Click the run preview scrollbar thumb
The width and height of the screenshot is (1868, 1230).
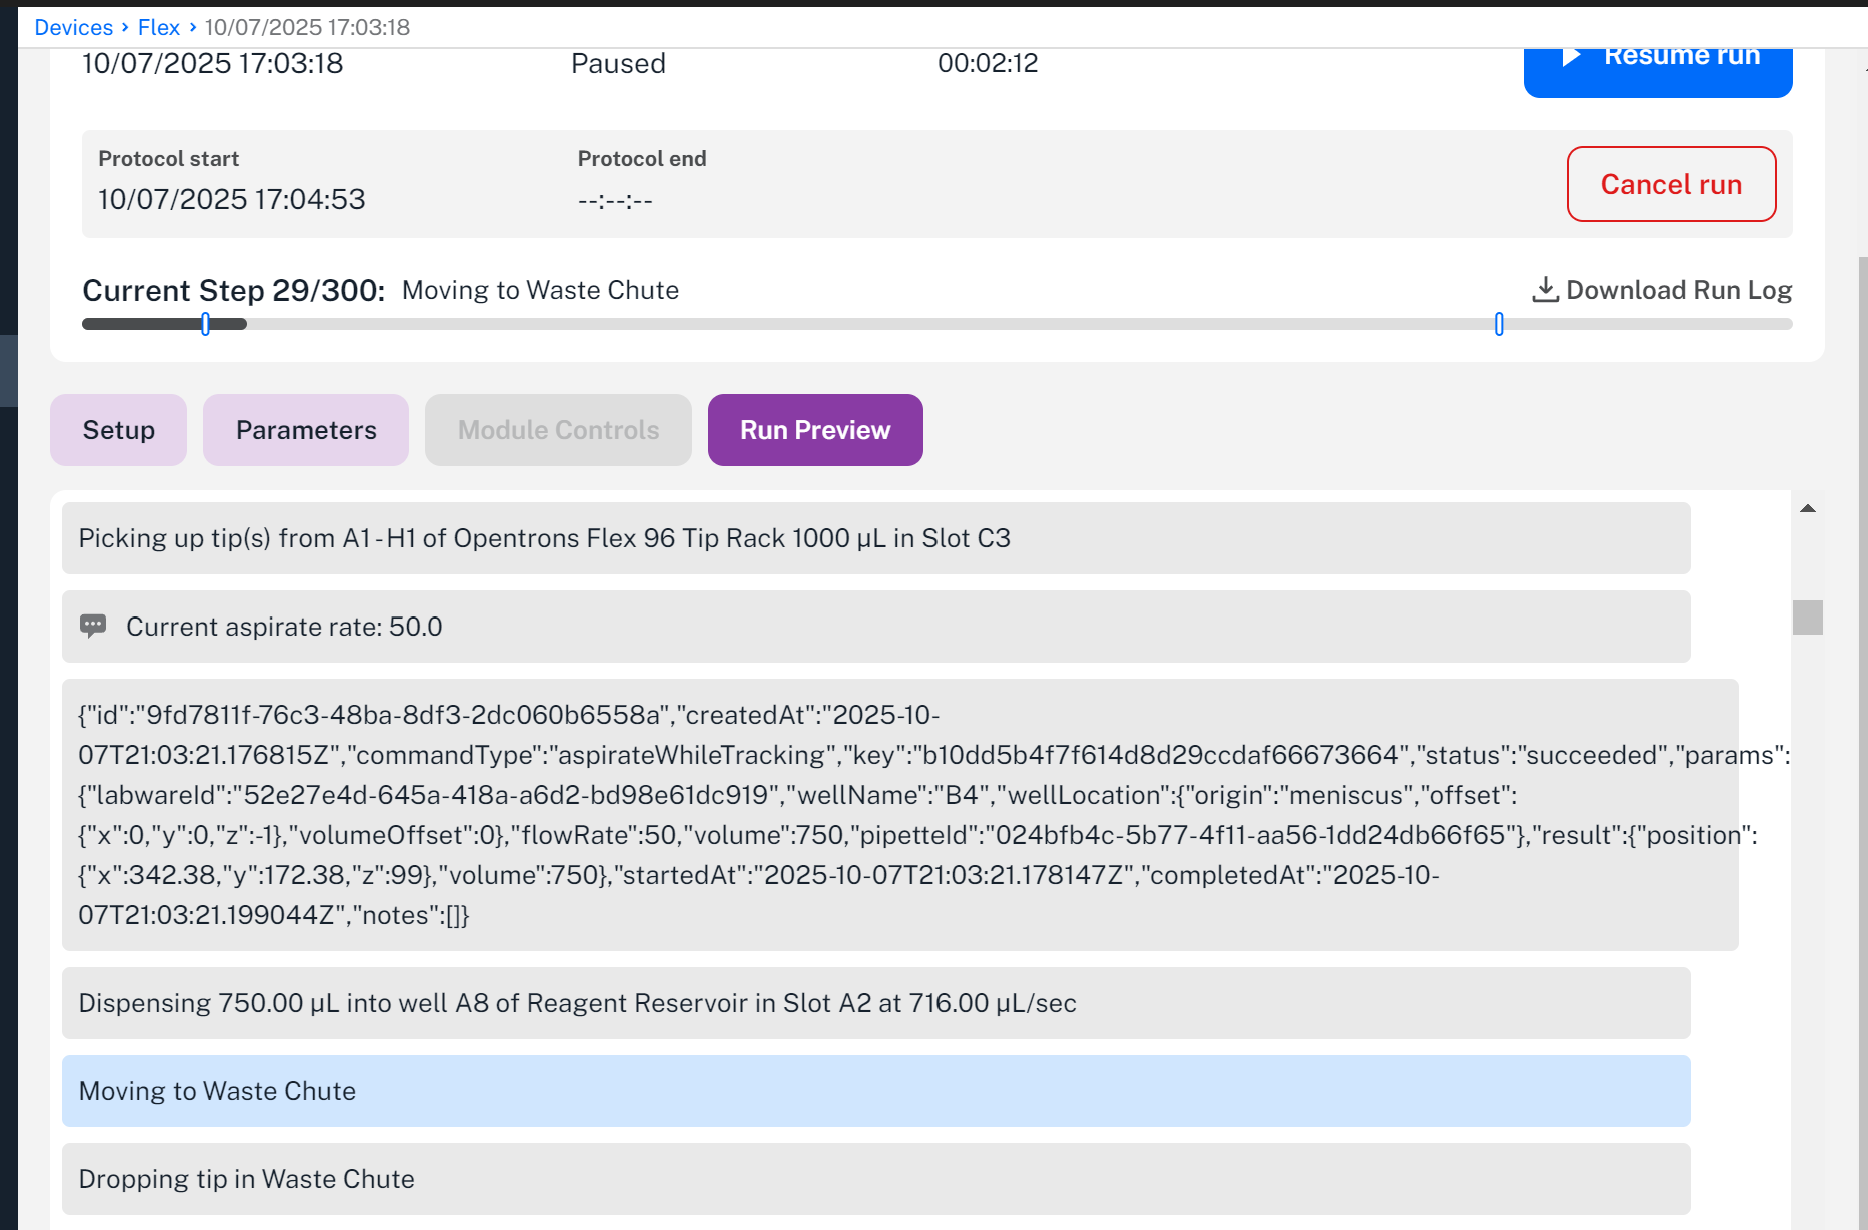[x=1807, y=617]
